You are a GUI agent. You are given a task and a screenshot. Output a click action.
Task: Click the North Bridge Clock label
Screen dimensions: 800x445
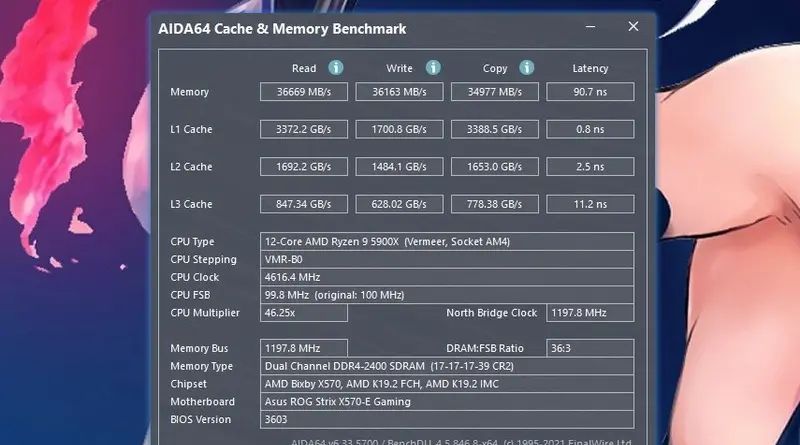point(491,313)
